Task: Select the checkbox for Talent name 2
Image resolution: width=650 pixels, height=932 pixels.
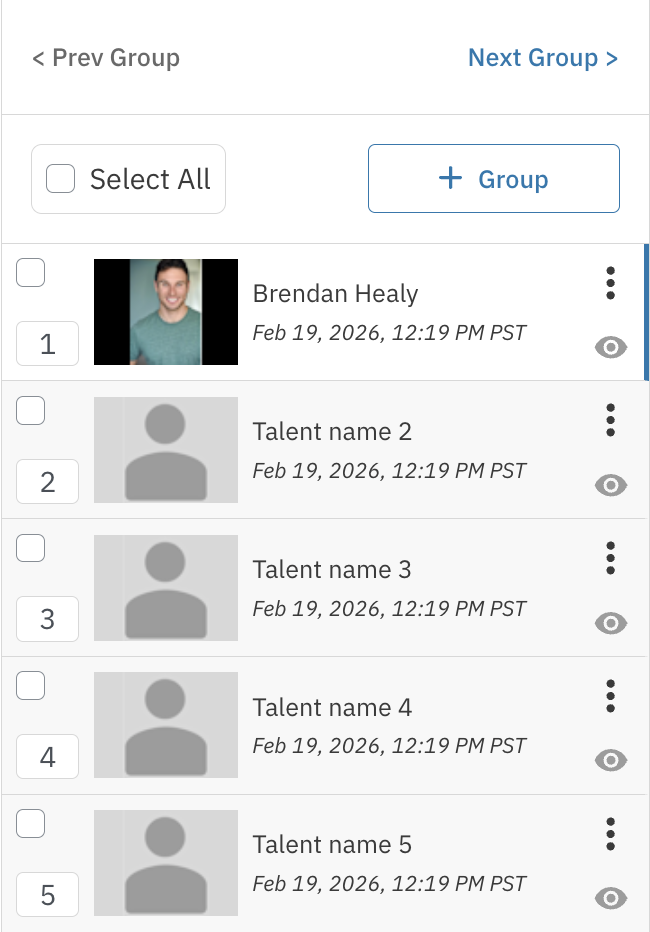Action: 31,410
